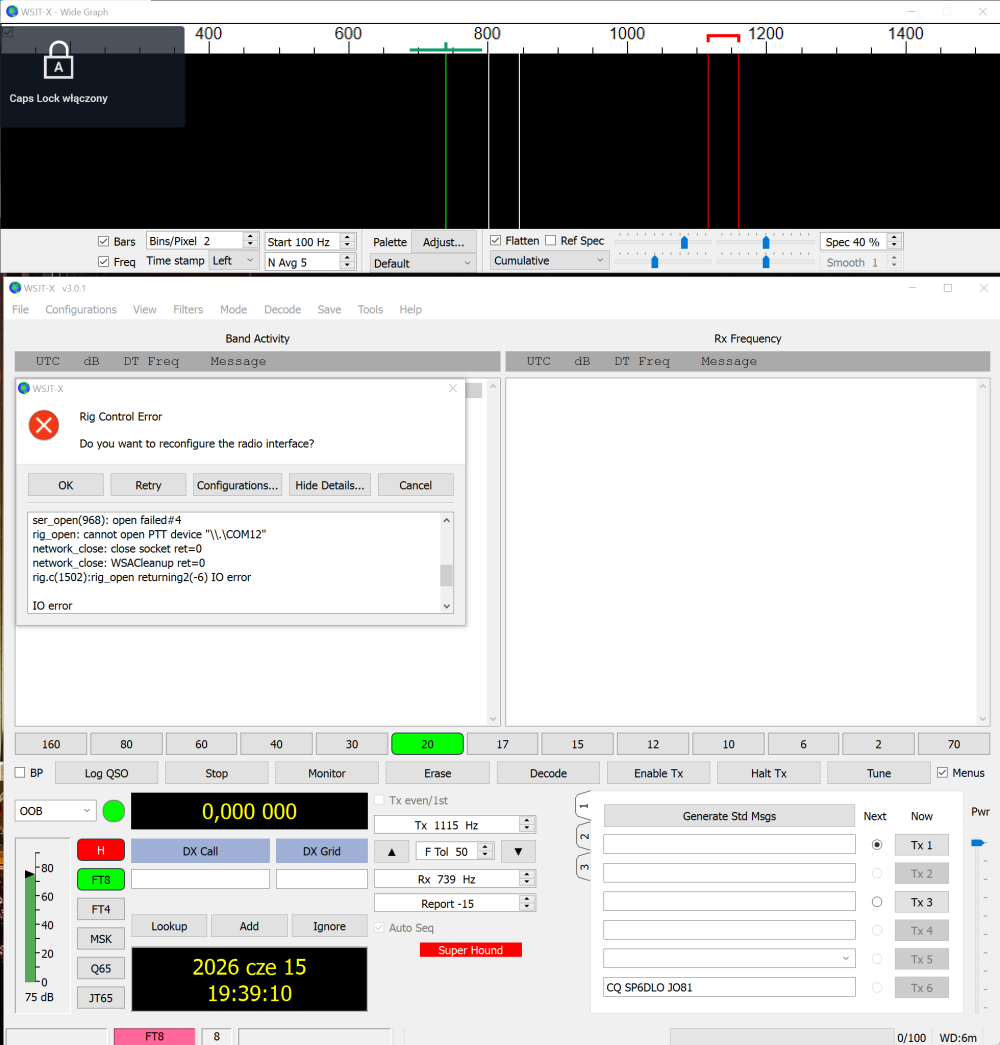
Task: Click the down arrow frequency shift button
Action: [518, 852]
